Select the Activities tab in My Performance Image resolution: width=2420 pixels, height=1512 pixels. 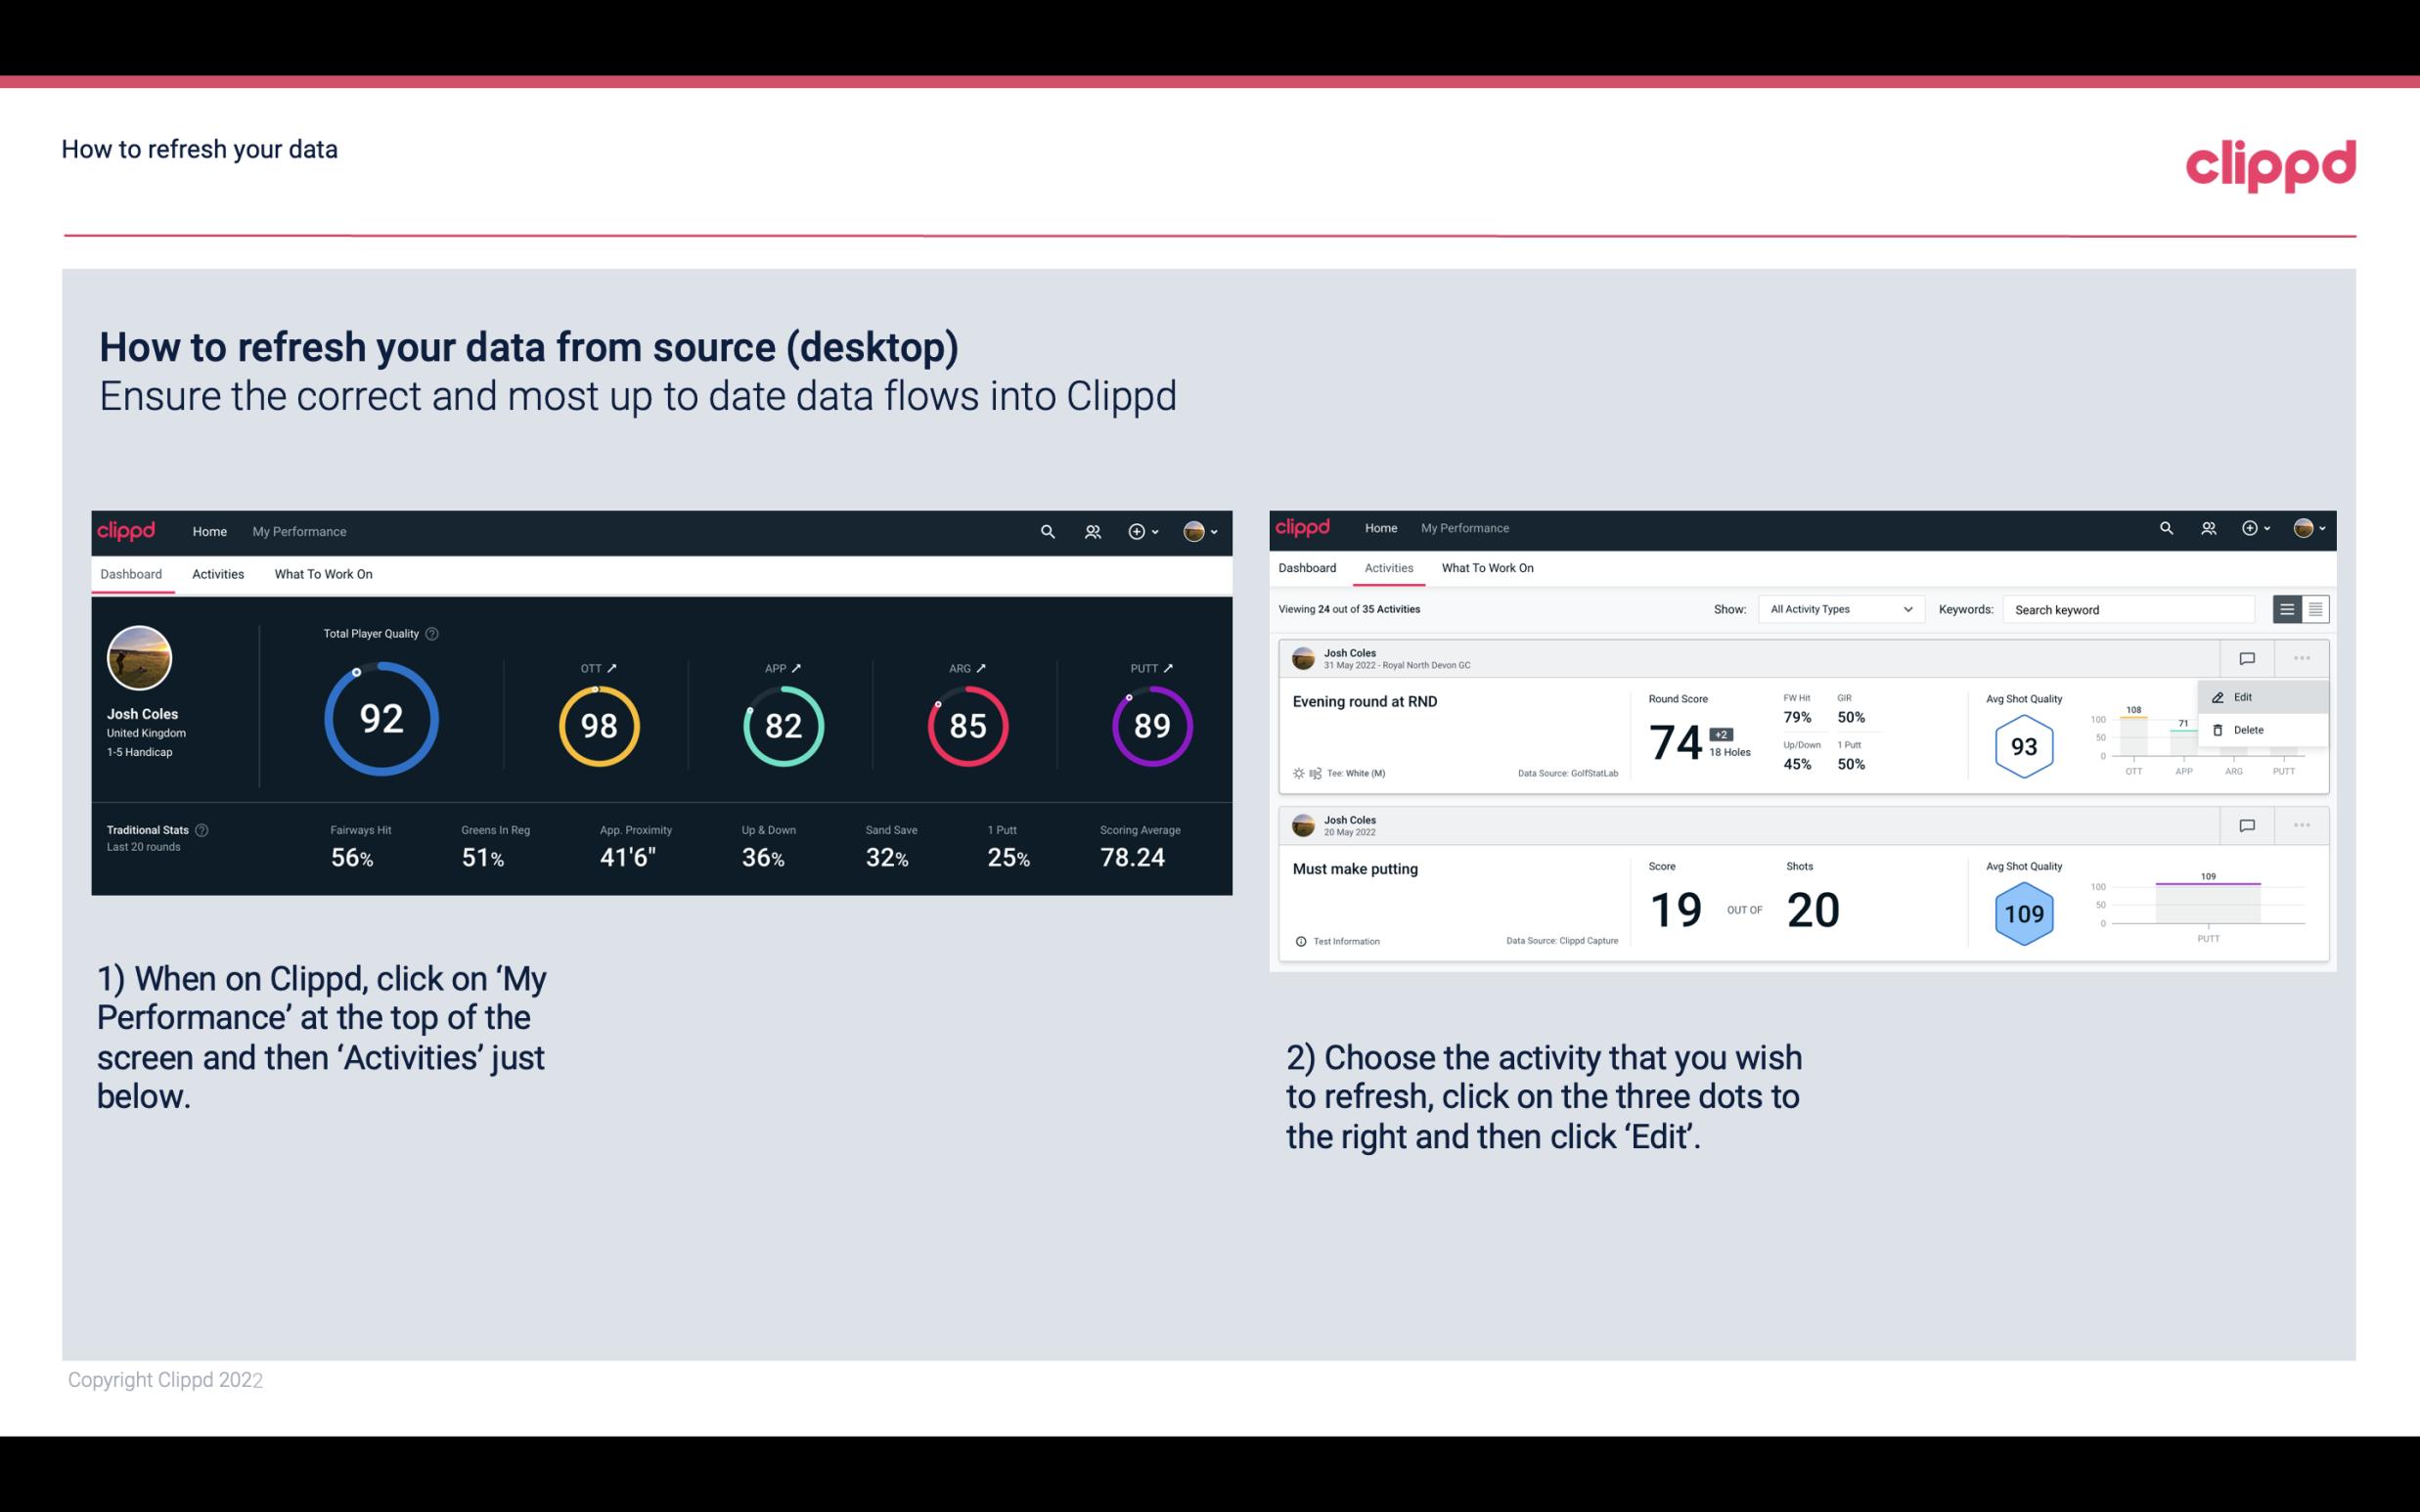[x=218, y=573]
